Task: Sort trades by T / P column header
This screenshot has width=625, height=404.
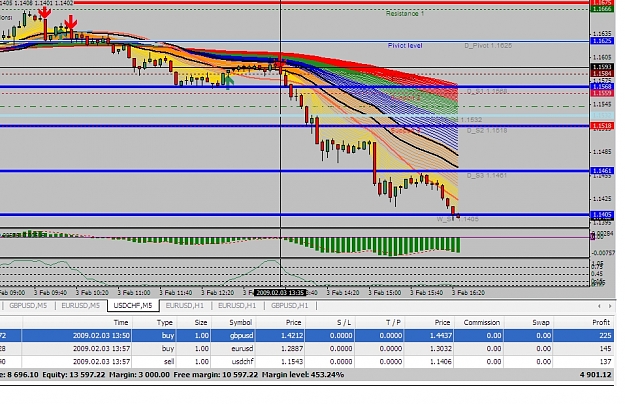Action: click(393, 322)
